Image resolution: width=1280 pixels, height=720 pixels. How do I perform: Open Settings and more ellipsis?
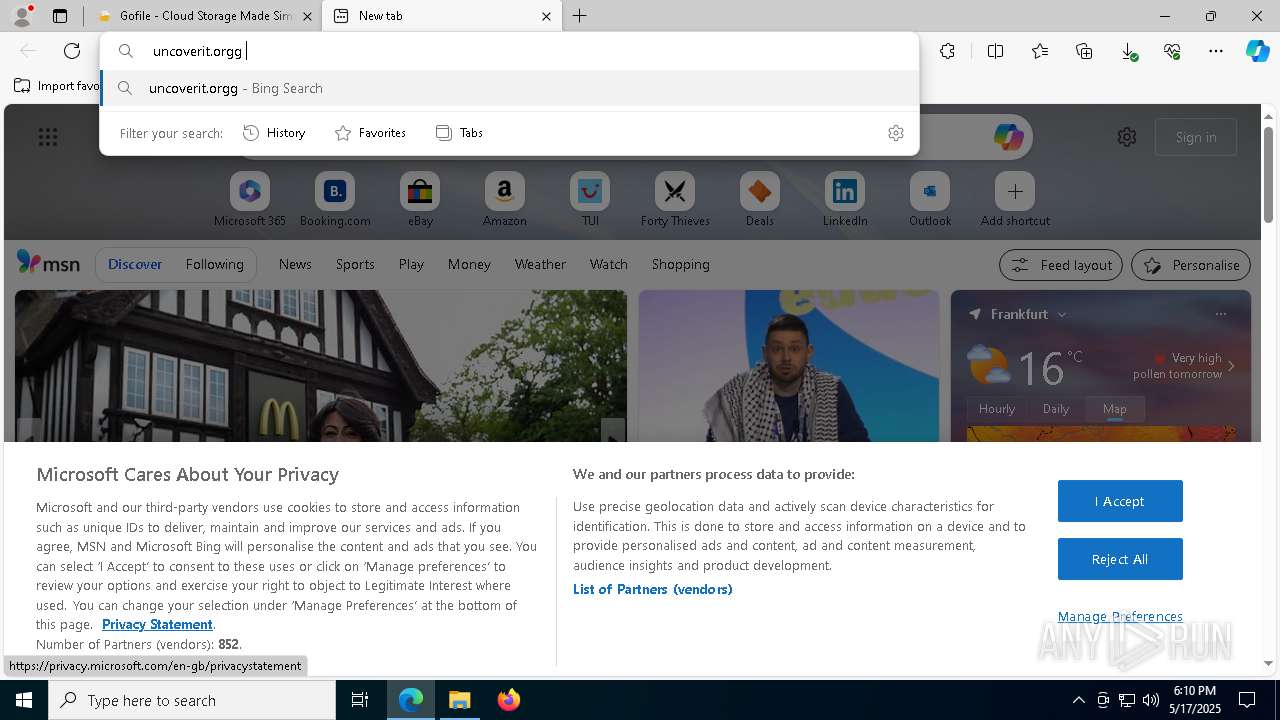1216,51
